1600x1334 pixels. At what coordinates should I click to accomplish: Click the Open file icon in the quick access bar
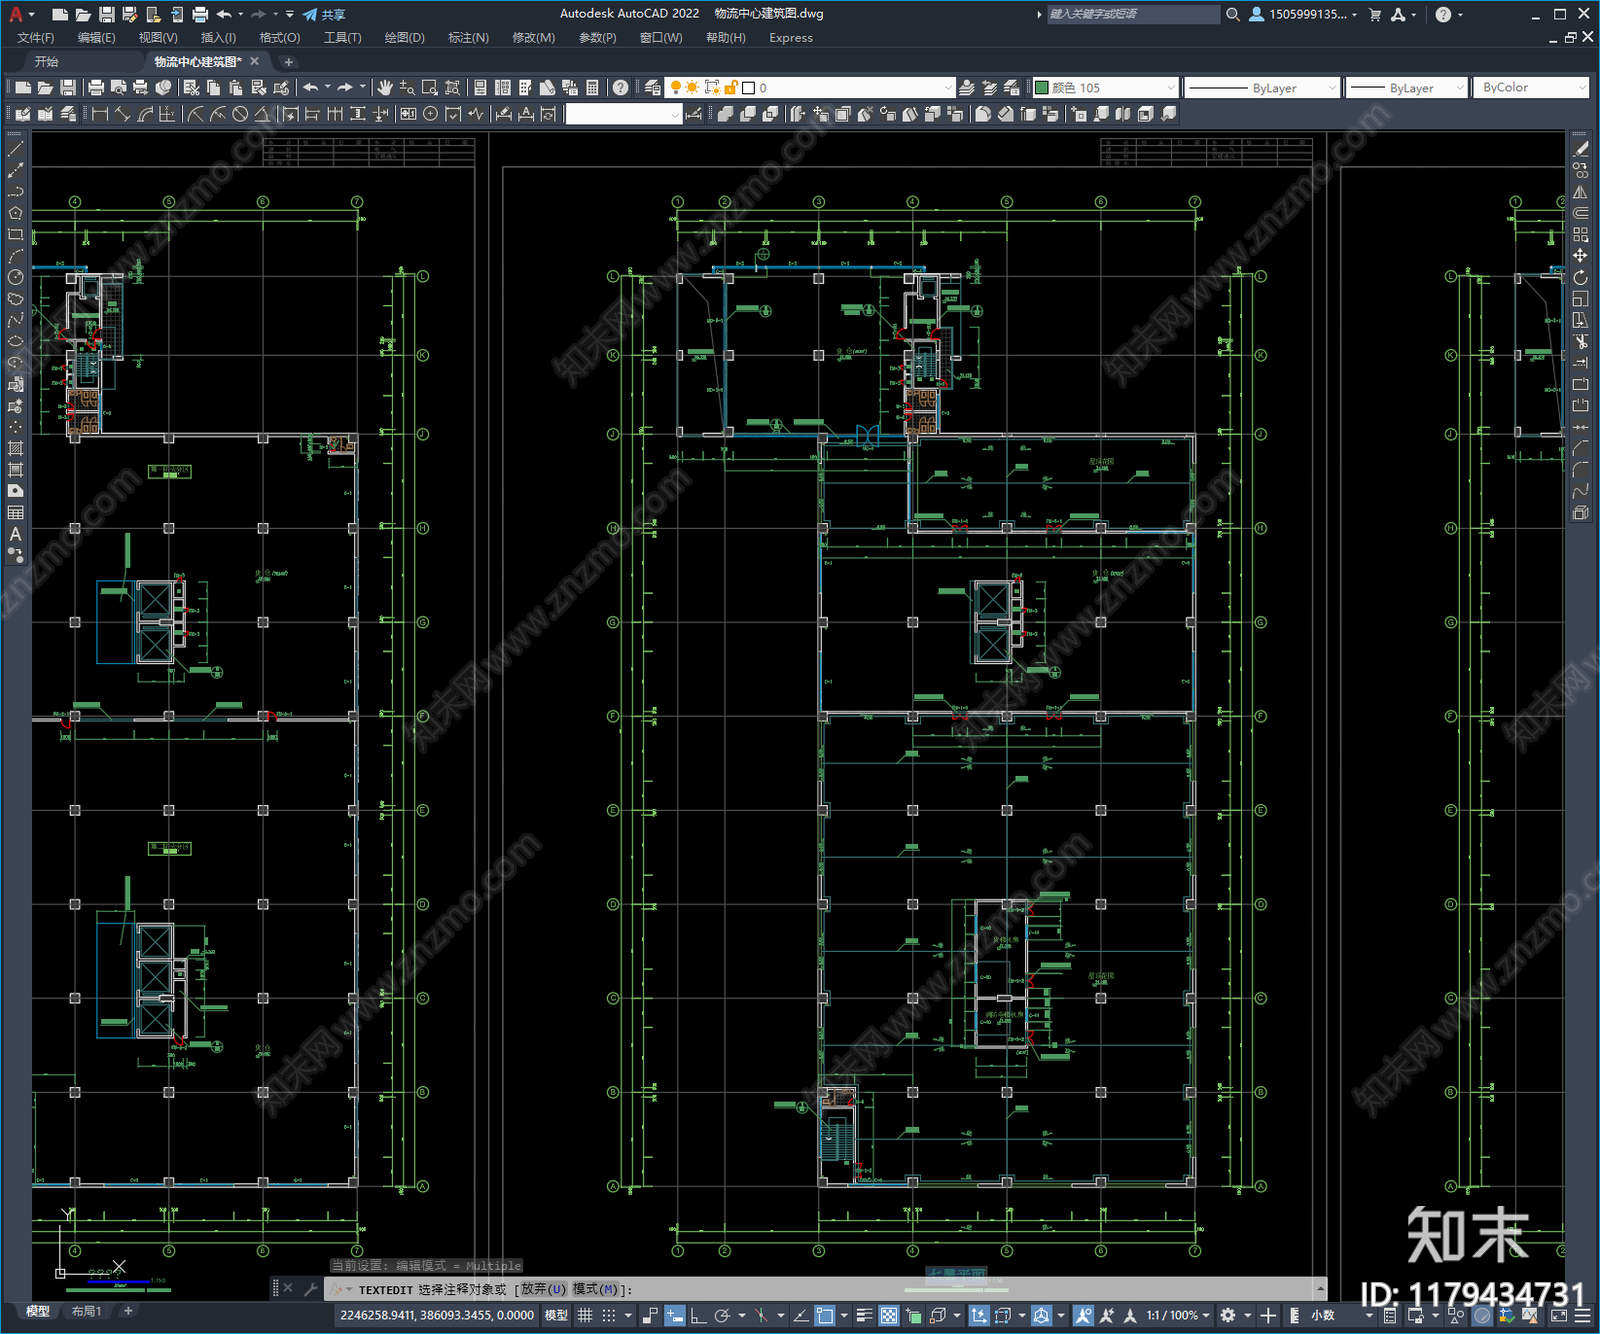83,14
